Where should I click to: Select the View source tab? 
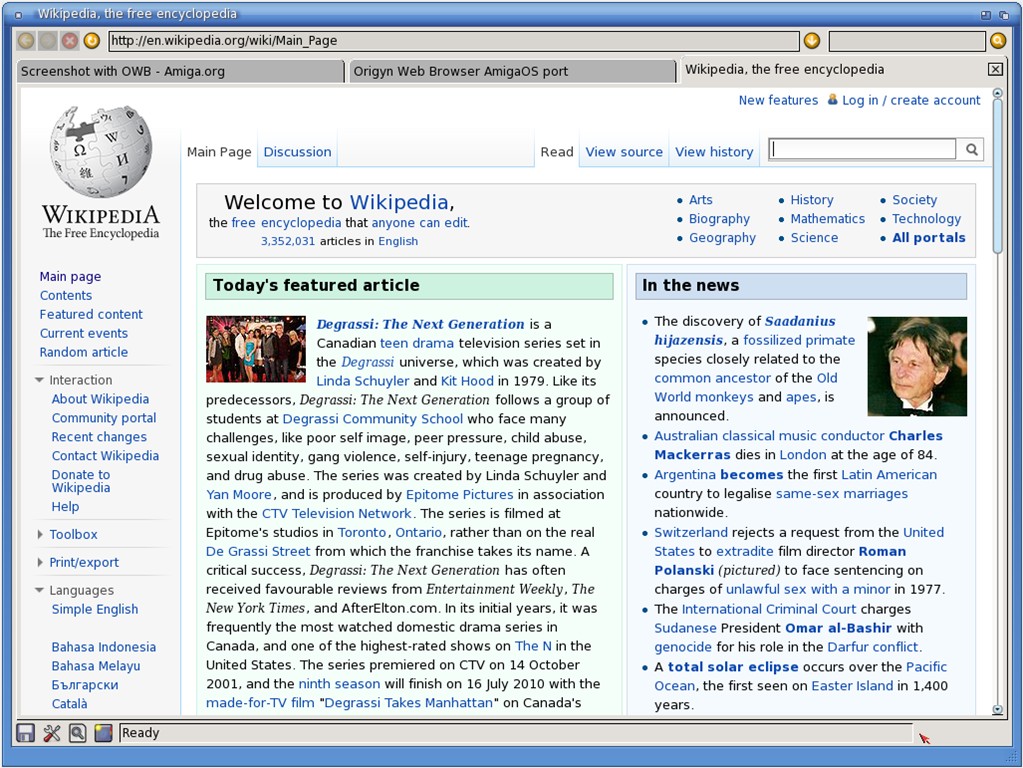coord(624,152)
